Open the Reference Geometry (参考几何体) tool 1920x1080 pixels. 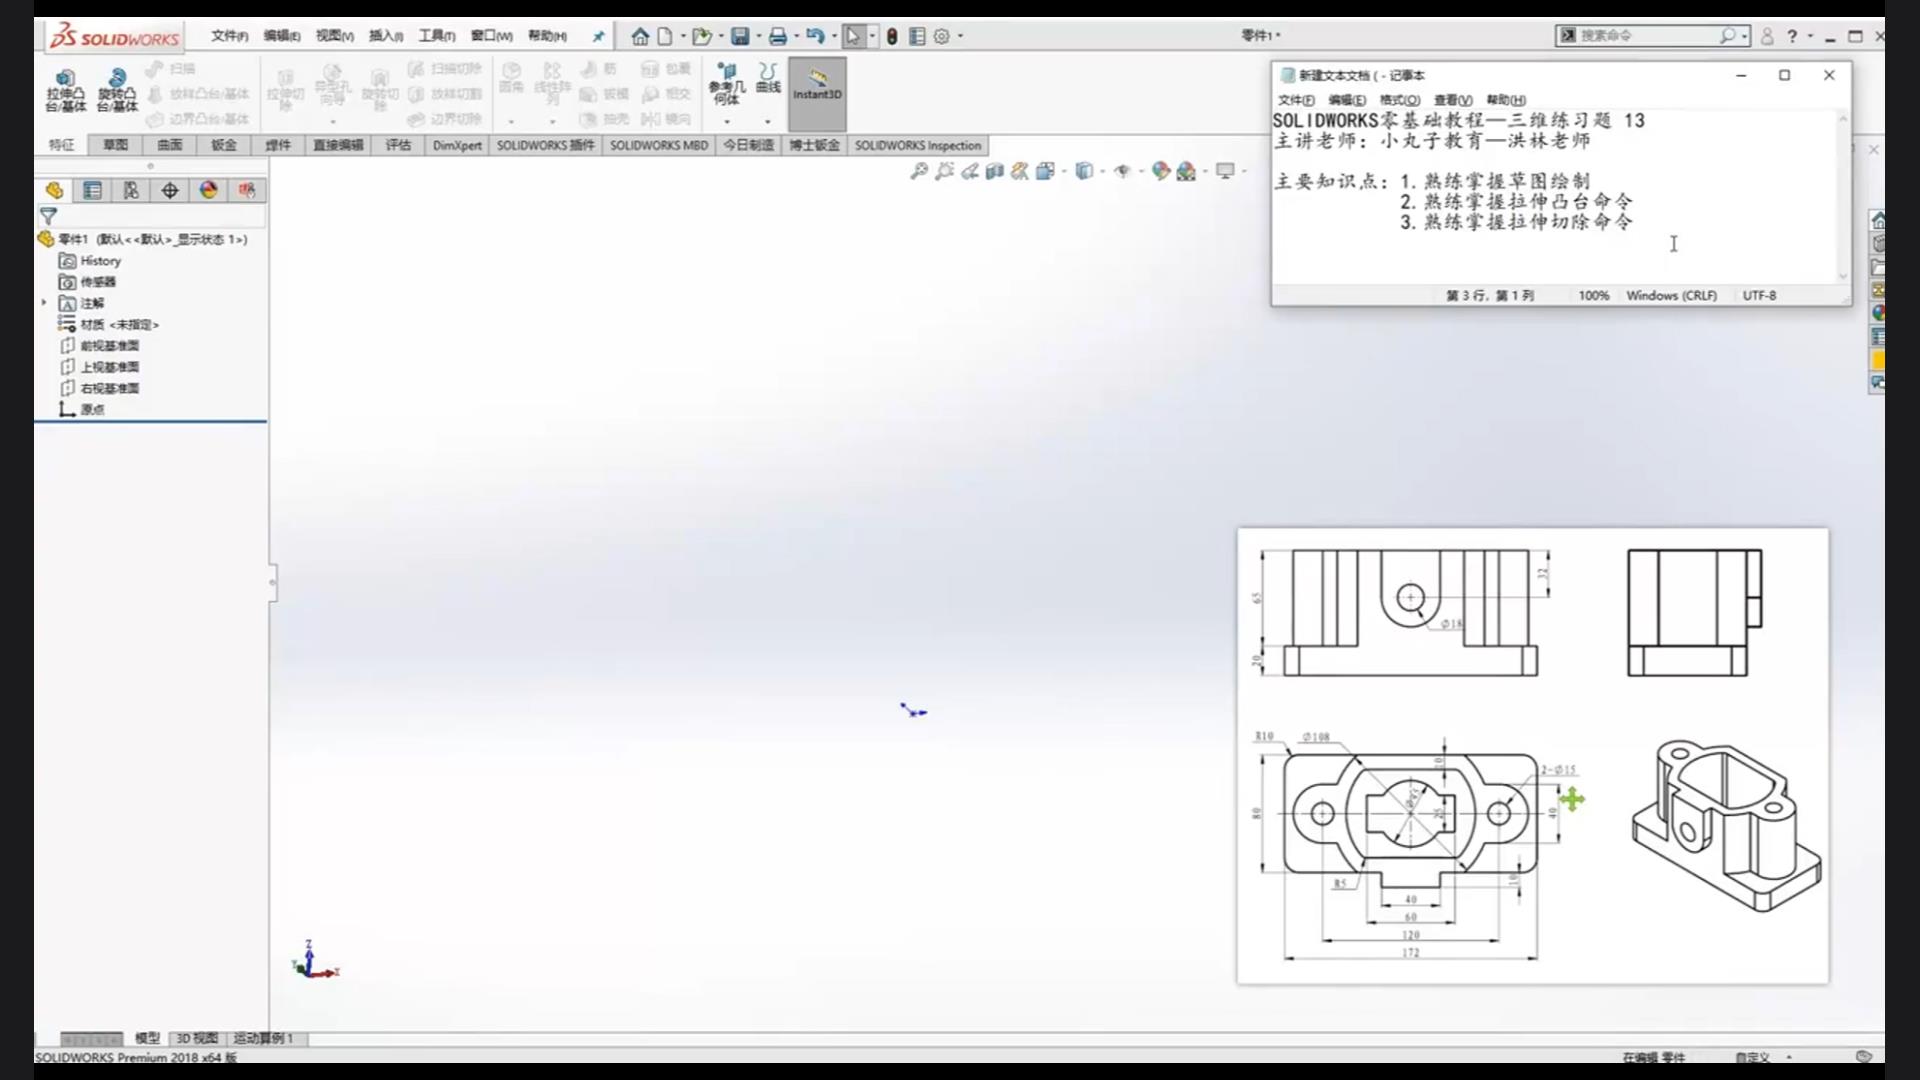point(727,84)
